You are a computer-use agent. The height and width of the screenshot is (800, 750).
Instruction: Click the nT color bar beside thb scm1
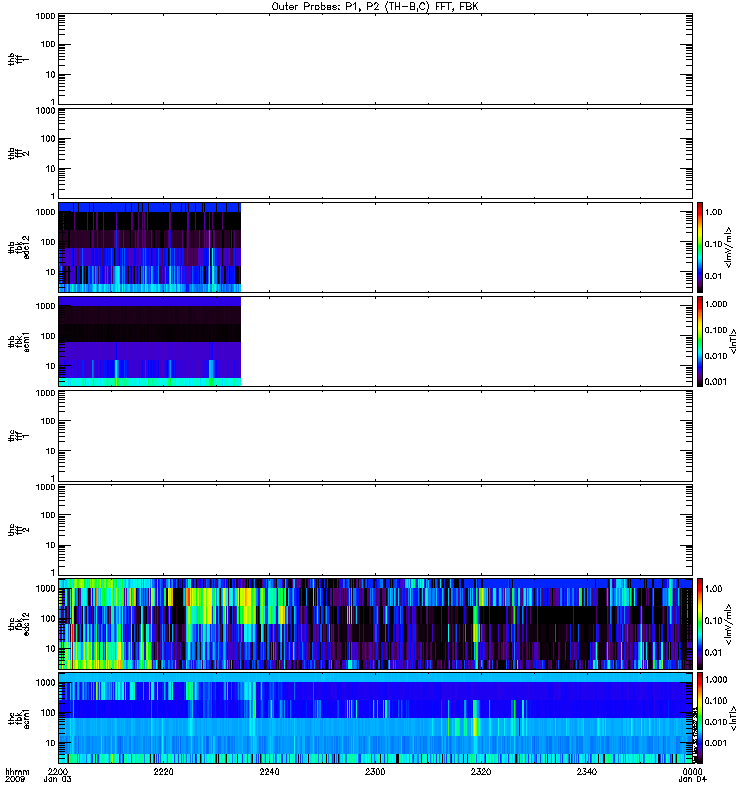[700, 341]
